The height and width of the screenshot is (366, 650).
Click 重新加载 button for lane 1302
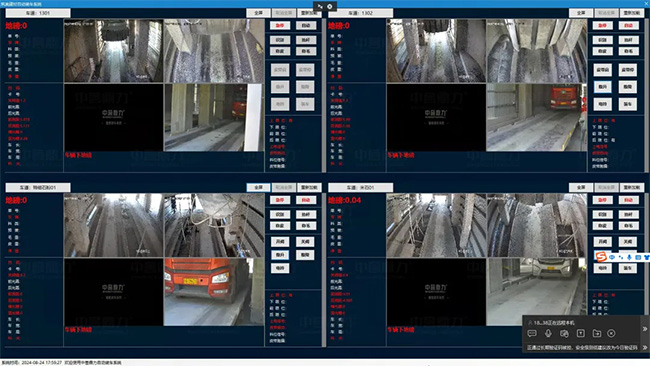click(632, 13)
